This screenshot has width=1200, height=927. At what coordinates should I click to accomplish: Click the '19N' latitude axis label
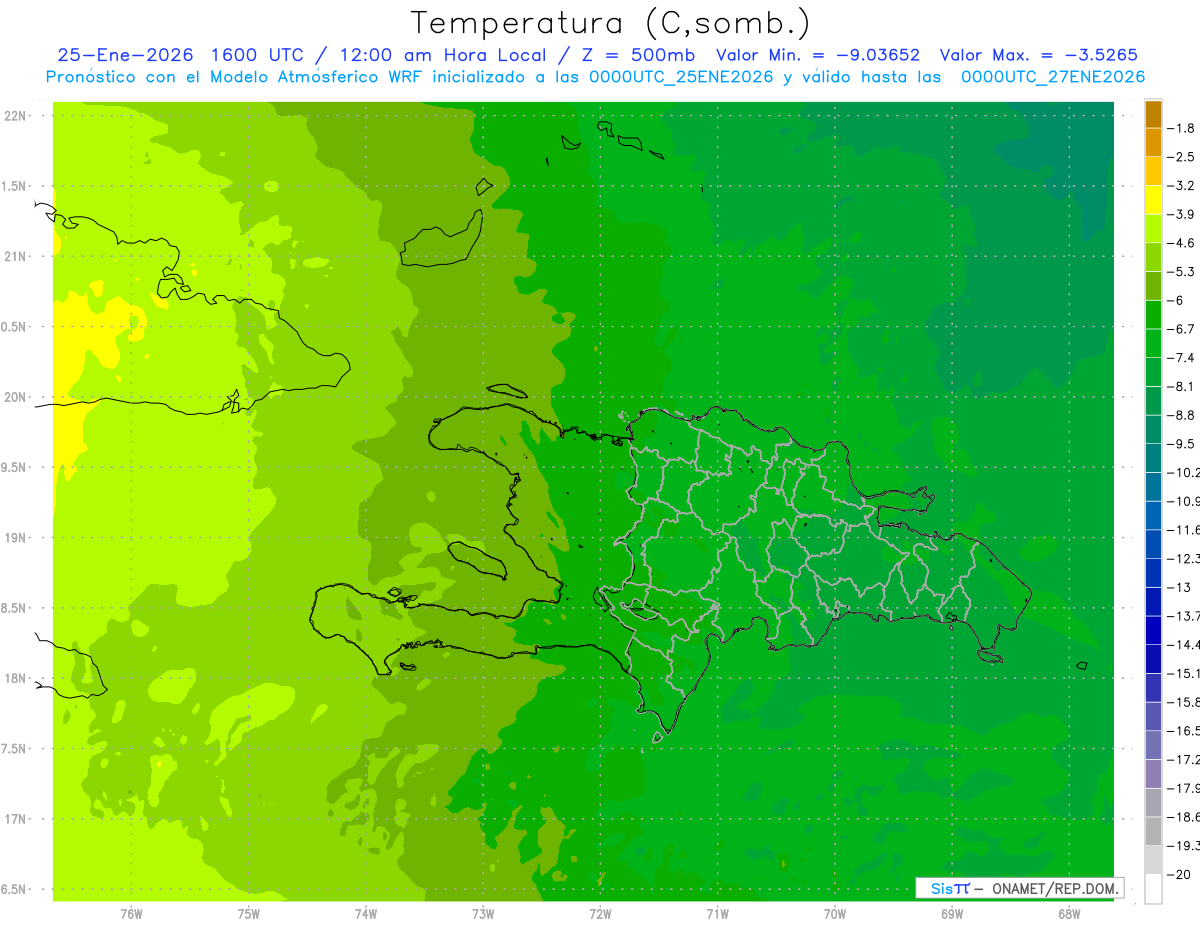(x=15, y=538)
